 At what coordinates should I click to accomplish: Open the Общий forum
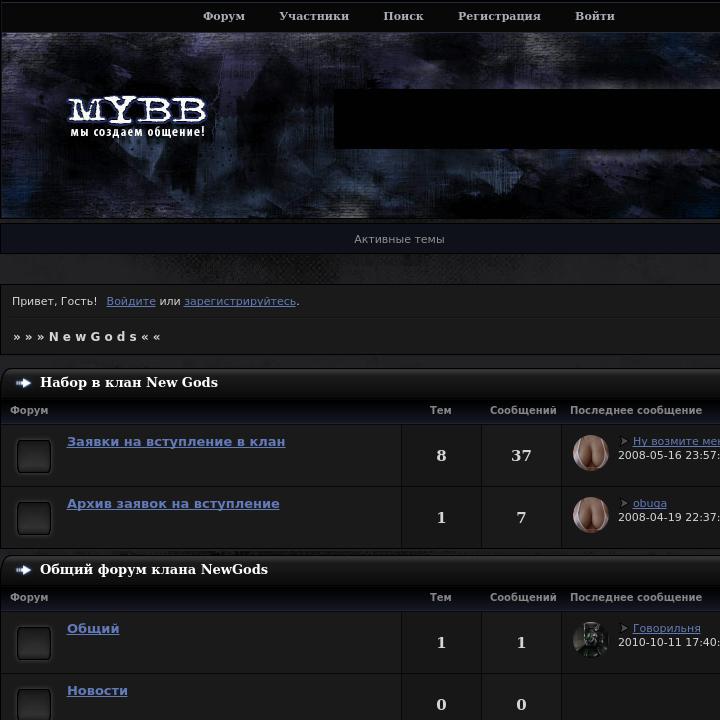coord(93,628)
